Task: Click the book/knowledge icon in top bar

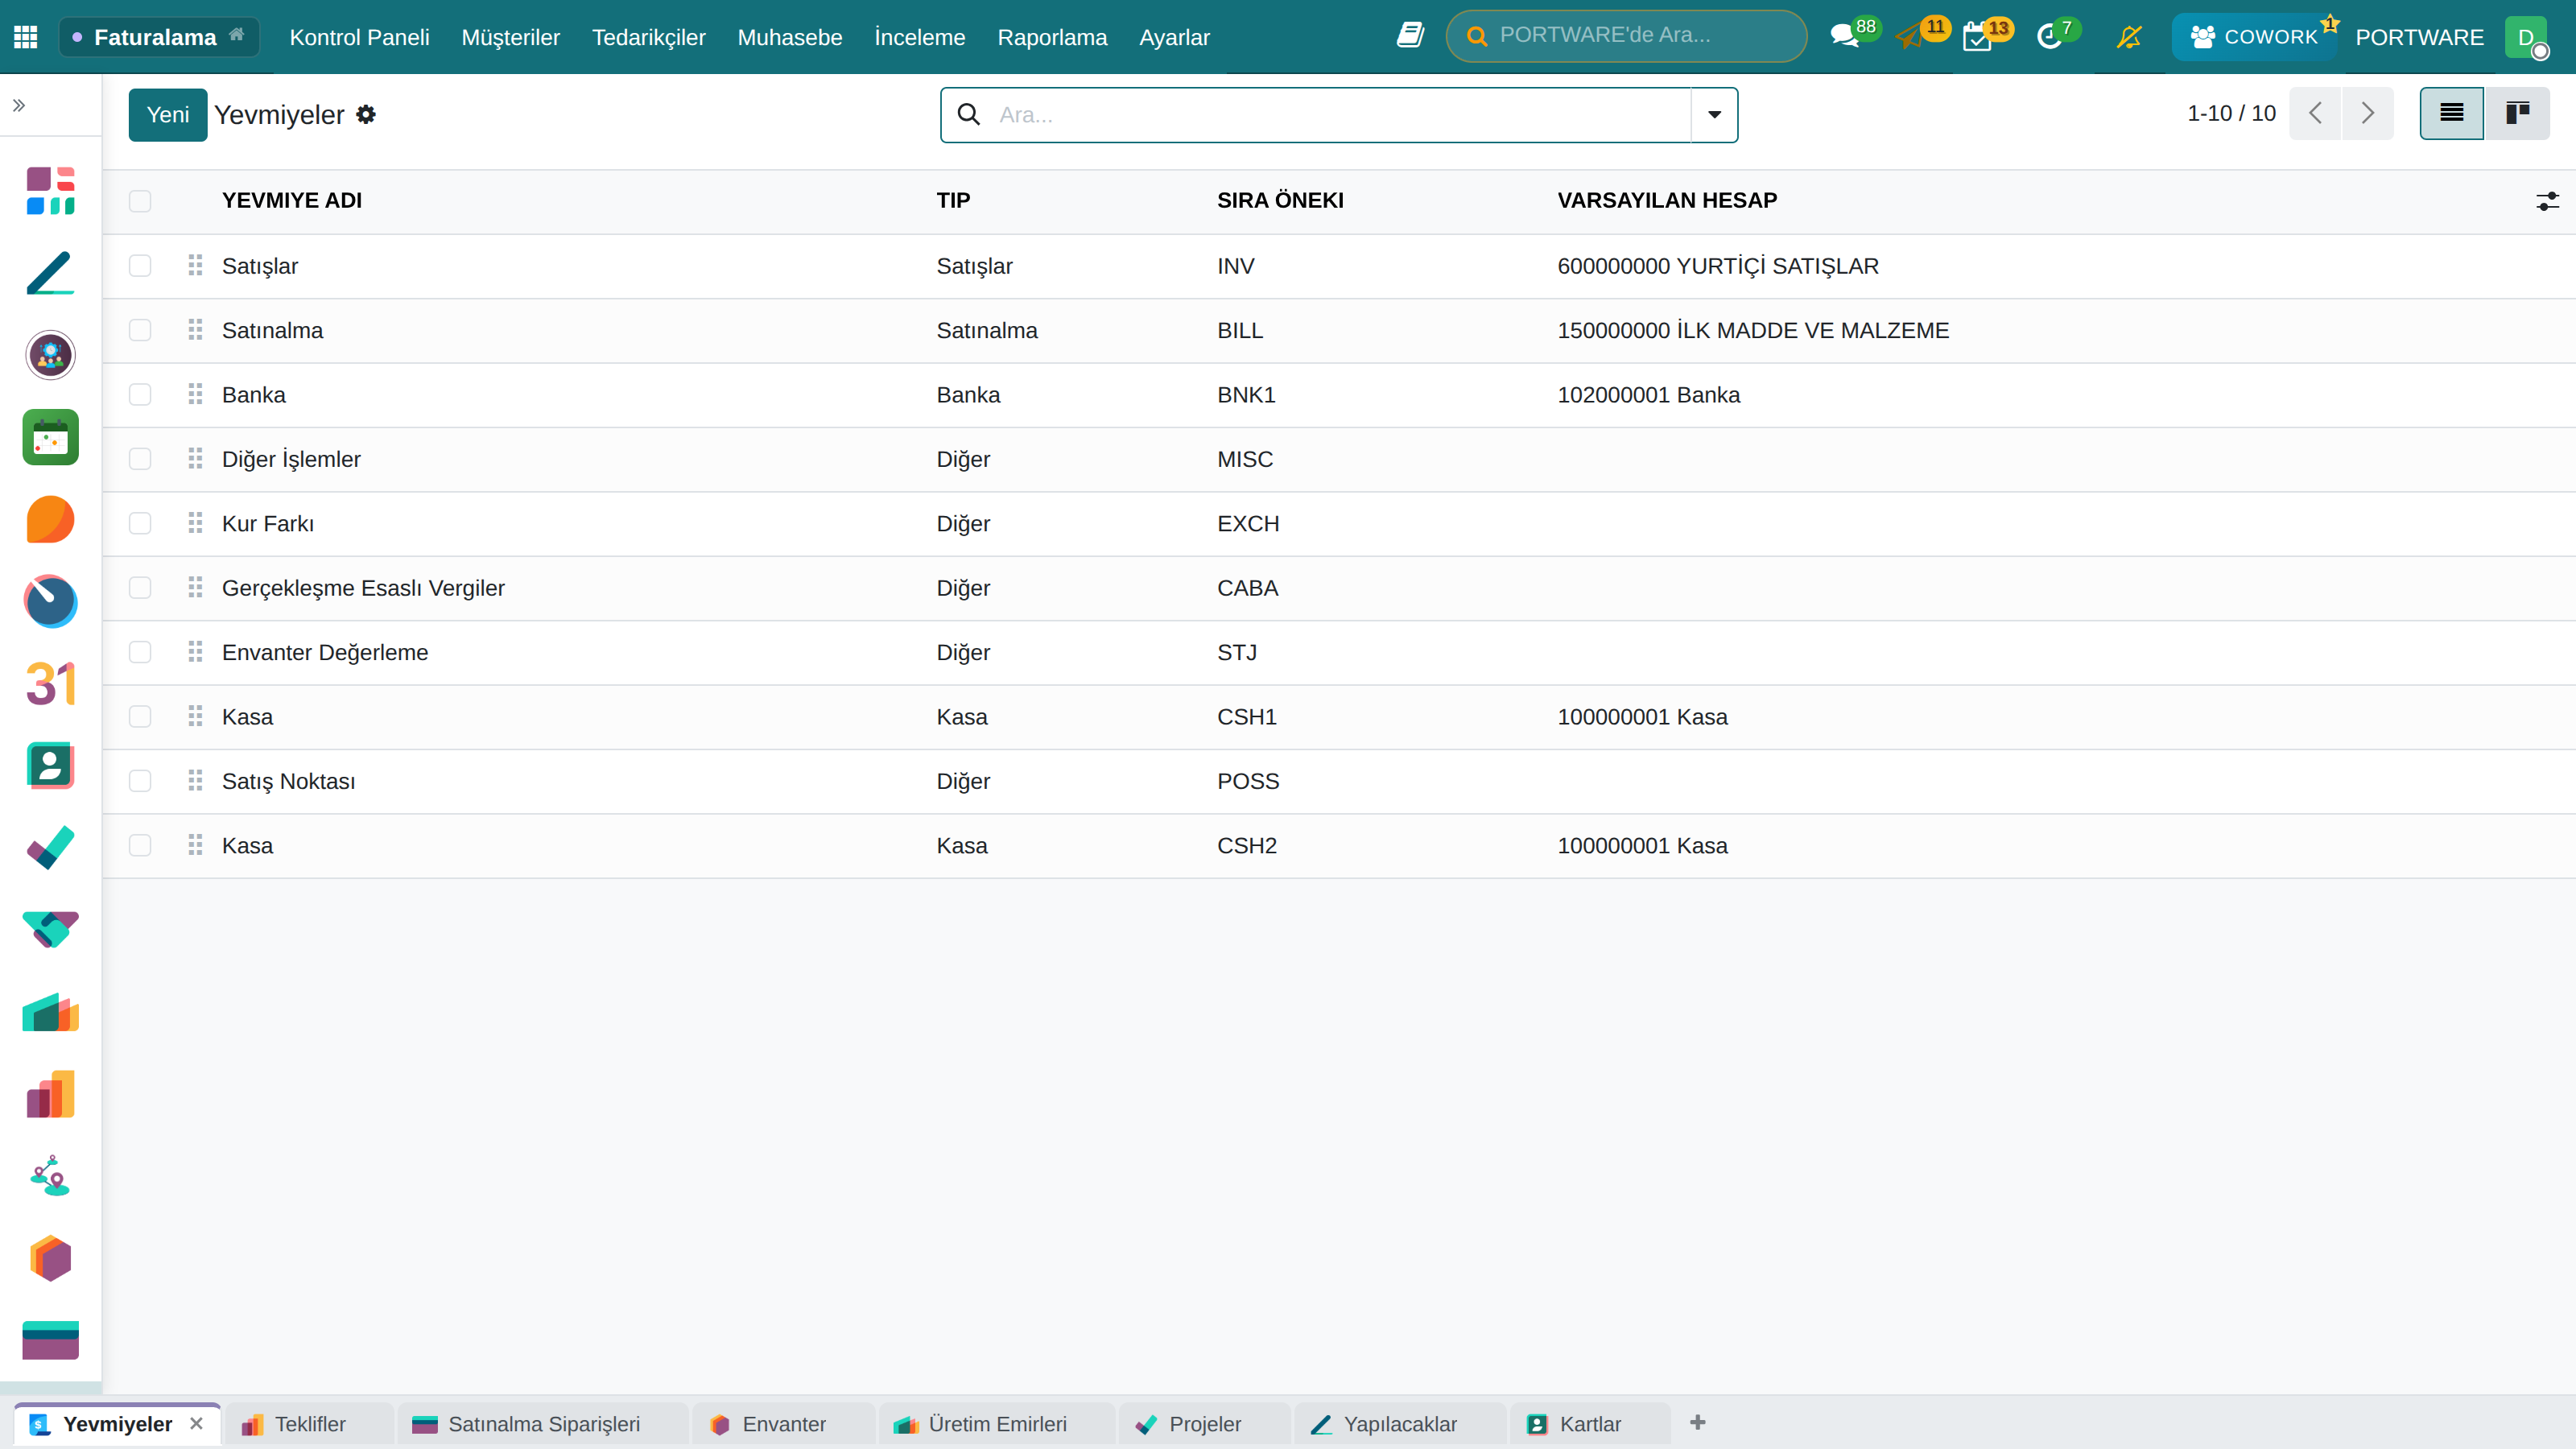Action: pos(1410,36)
